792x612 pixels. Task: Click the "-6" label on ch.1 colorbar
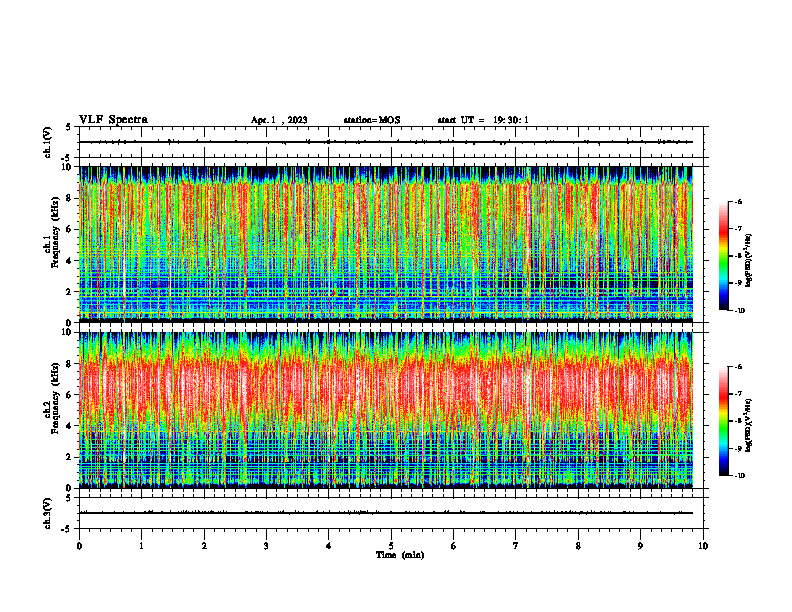pos(737,201)
